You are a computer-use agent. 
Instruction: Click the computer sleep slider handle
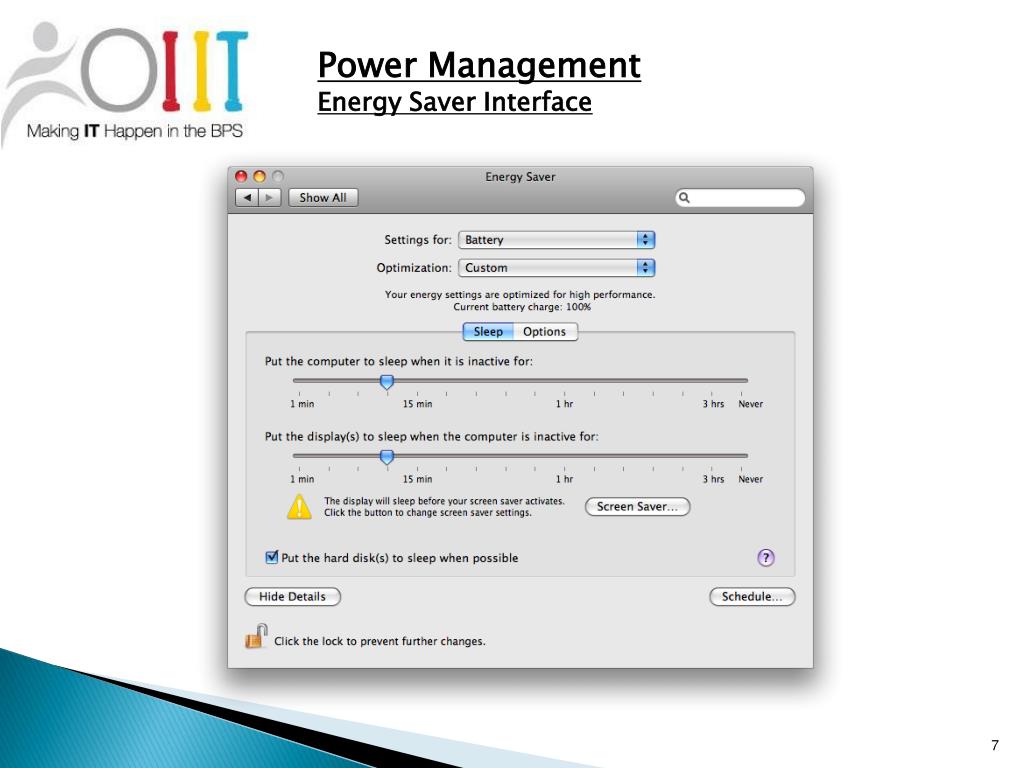tap(387, 382)
